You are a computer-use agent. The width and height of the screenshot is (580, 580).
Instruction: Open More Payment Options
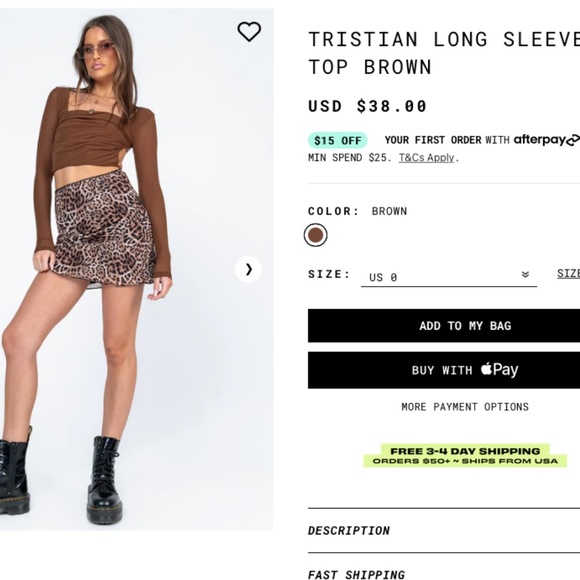point(465,407)
